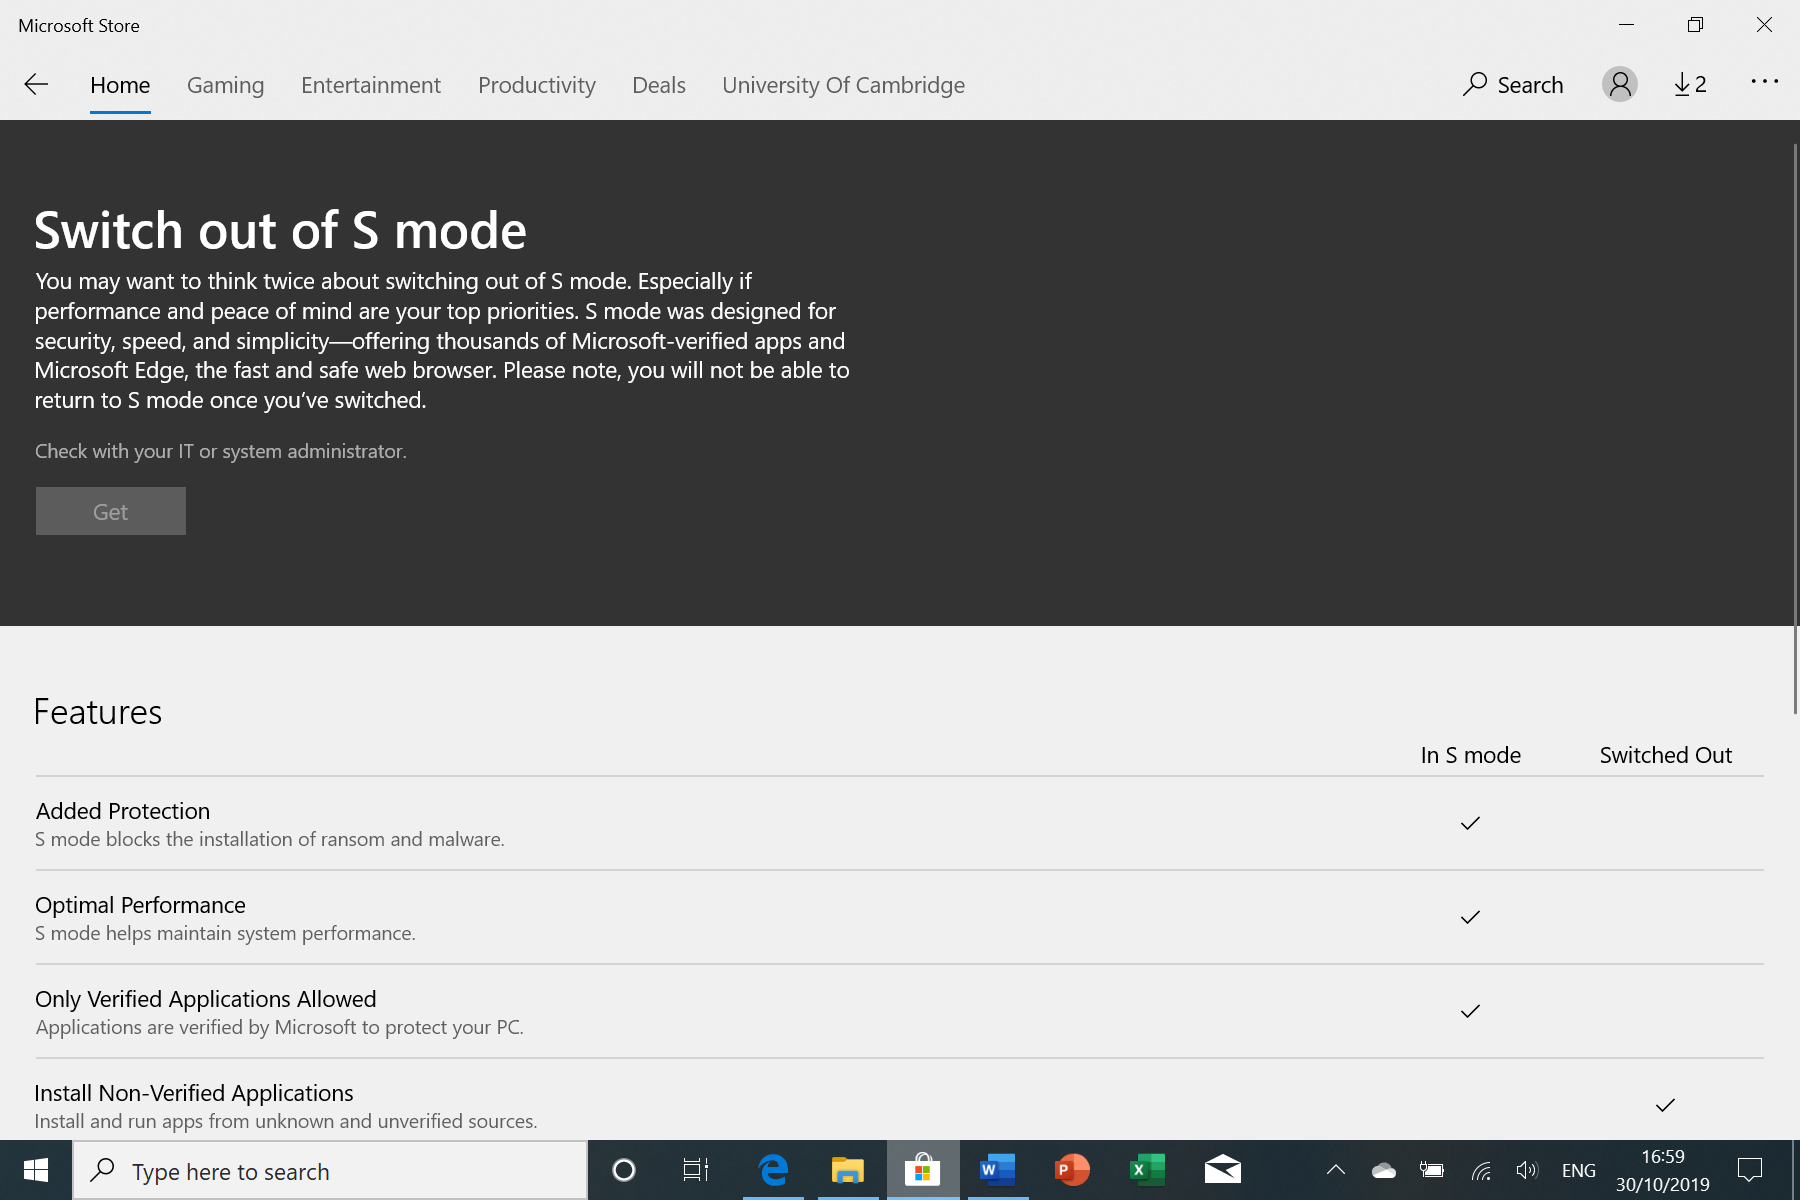The image size is (1800, 1200).
Task: Click the Switch out of S mode heading
Action: click(x=280, y=231)
